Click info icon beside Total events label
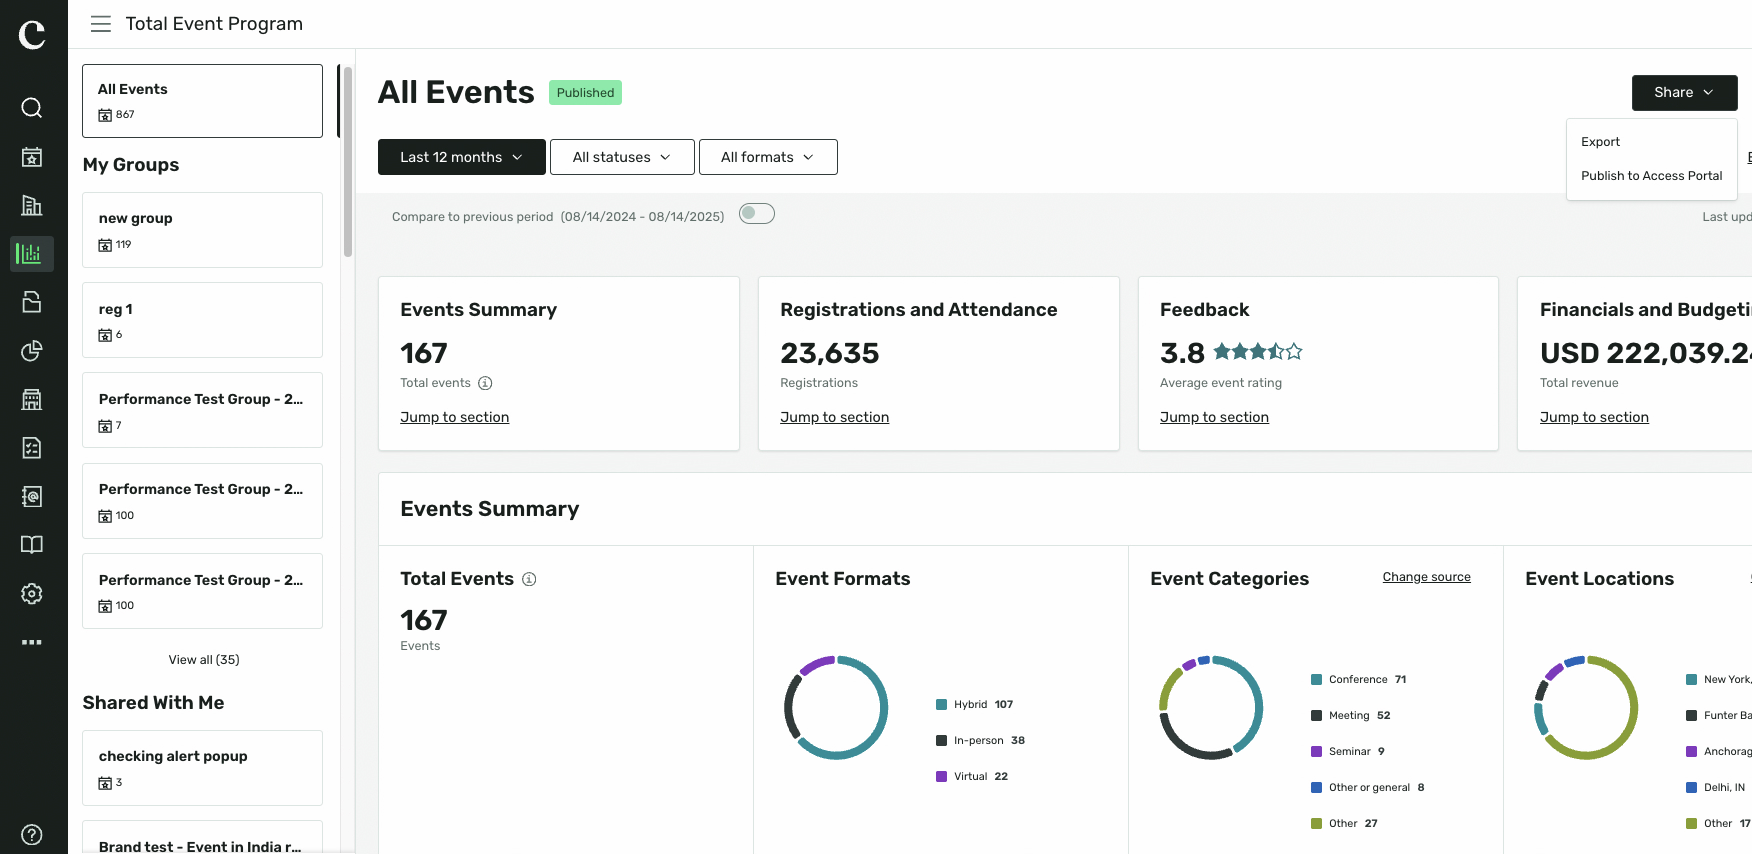This screenshot has width=1752, height=854. click(x=485, y=383)
